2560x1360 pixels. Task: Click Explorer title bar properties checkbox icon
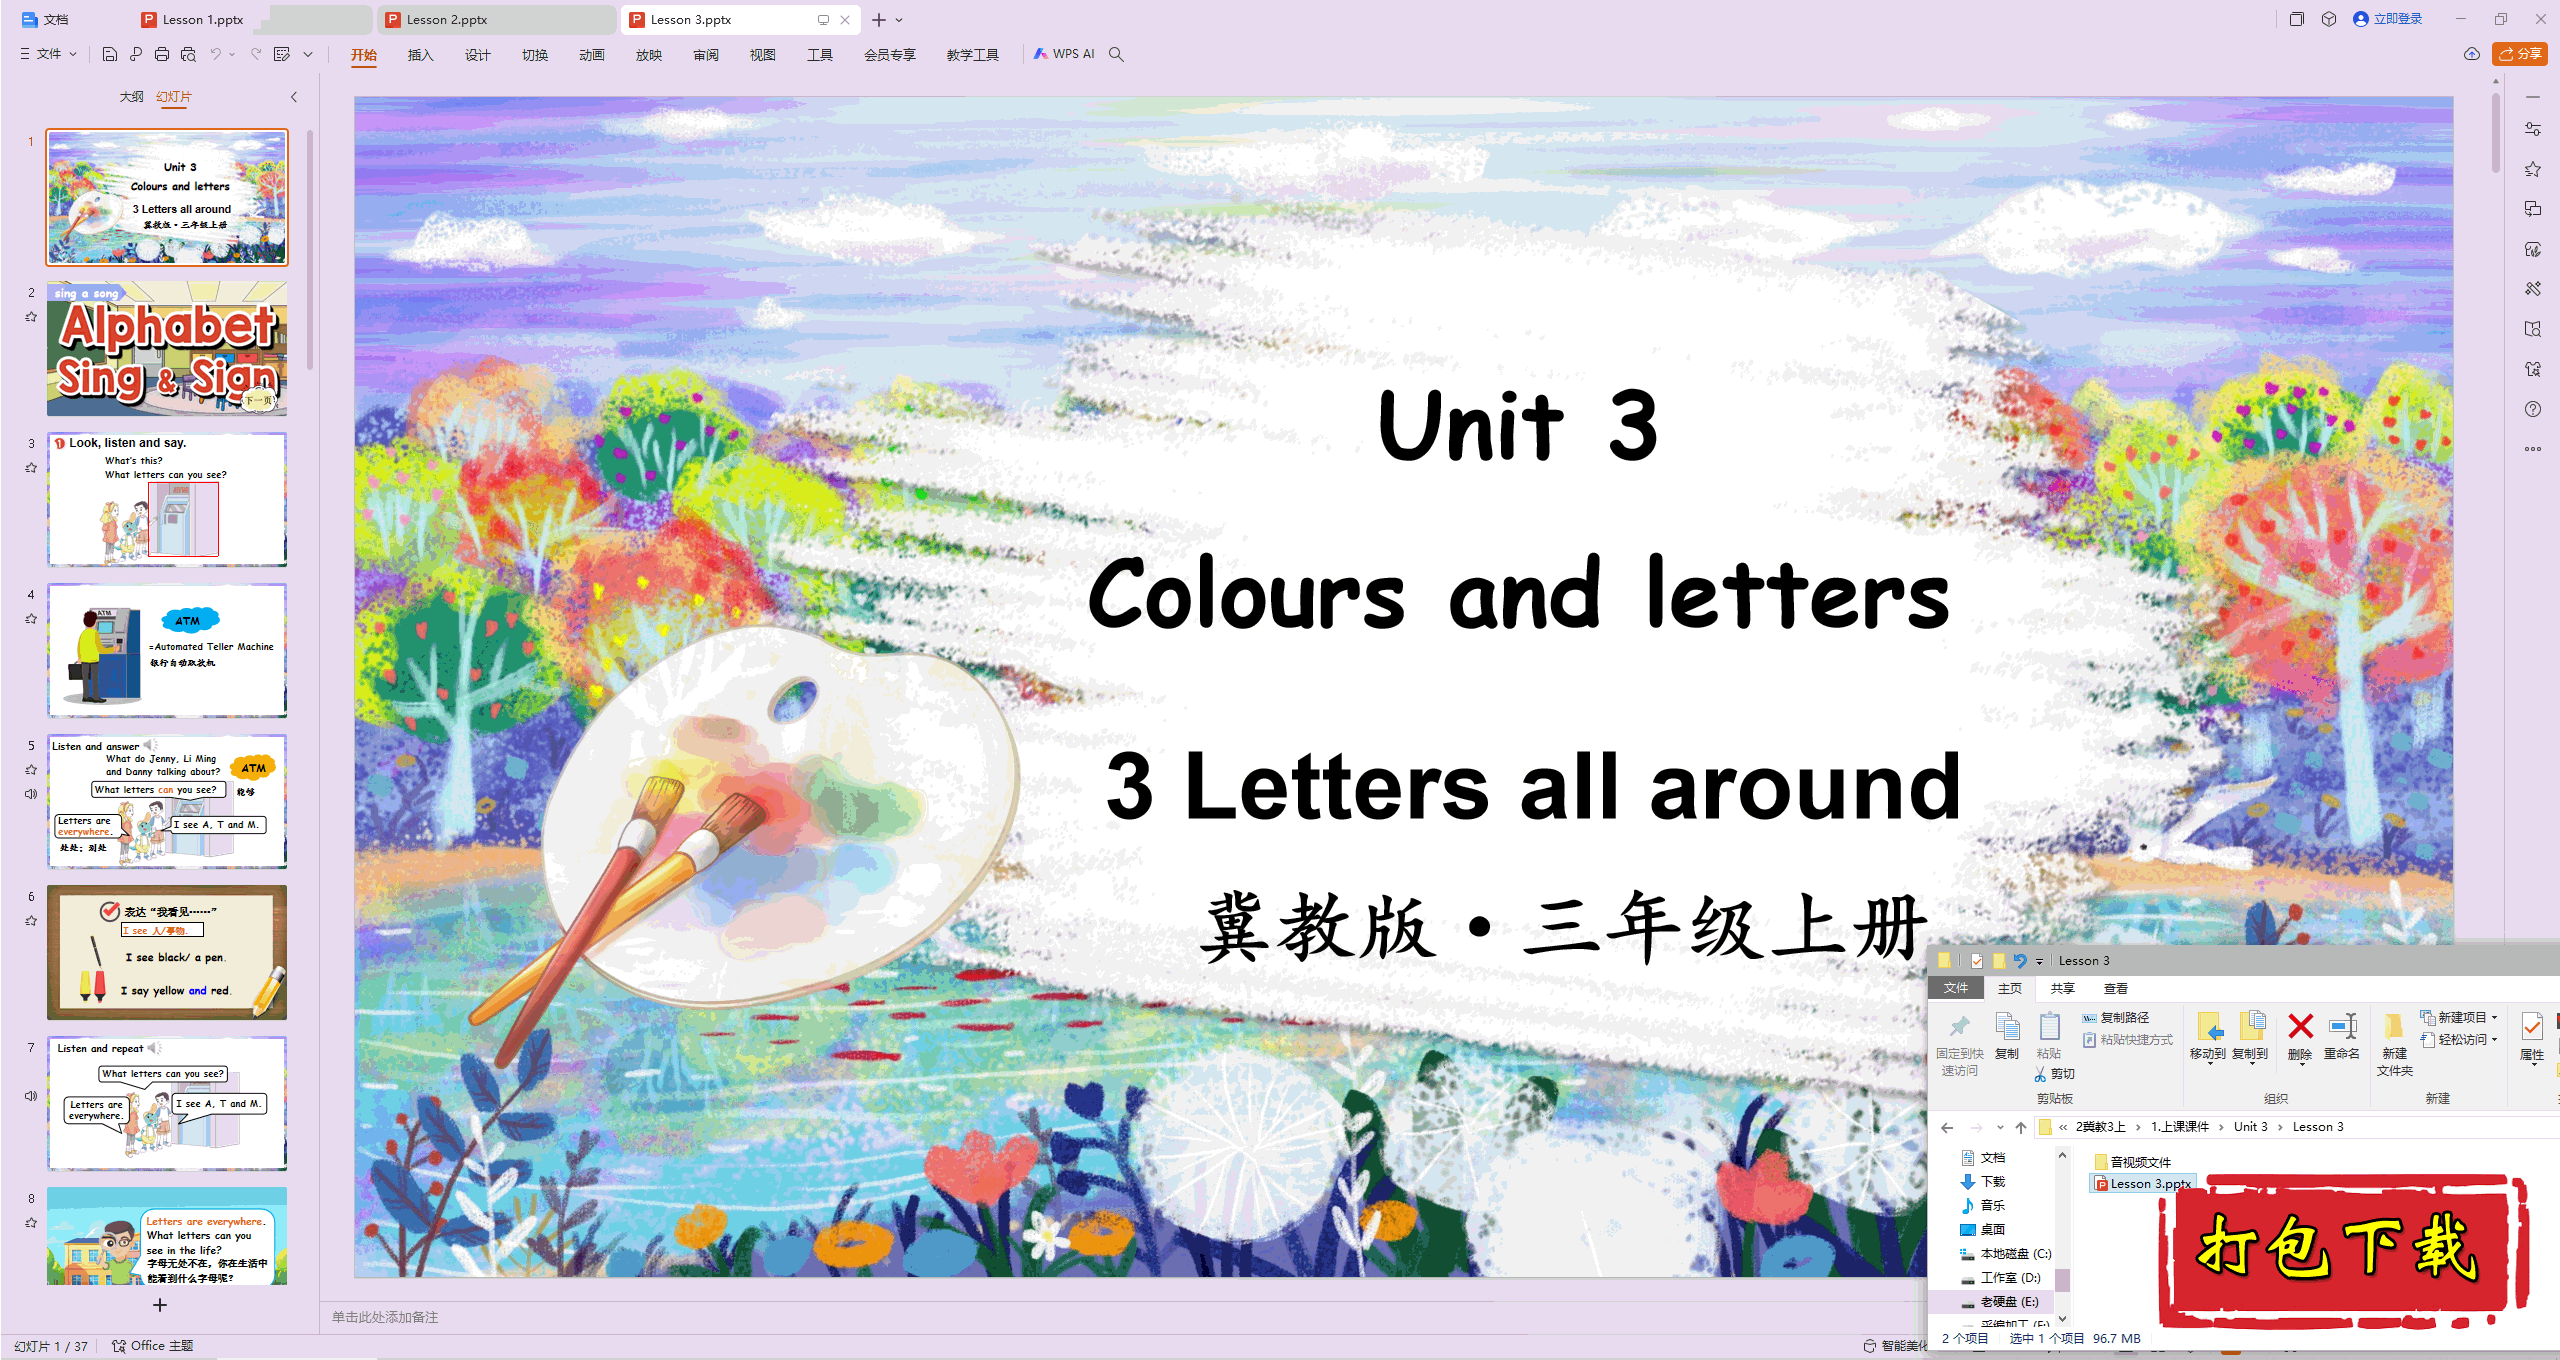[1977, 961]
